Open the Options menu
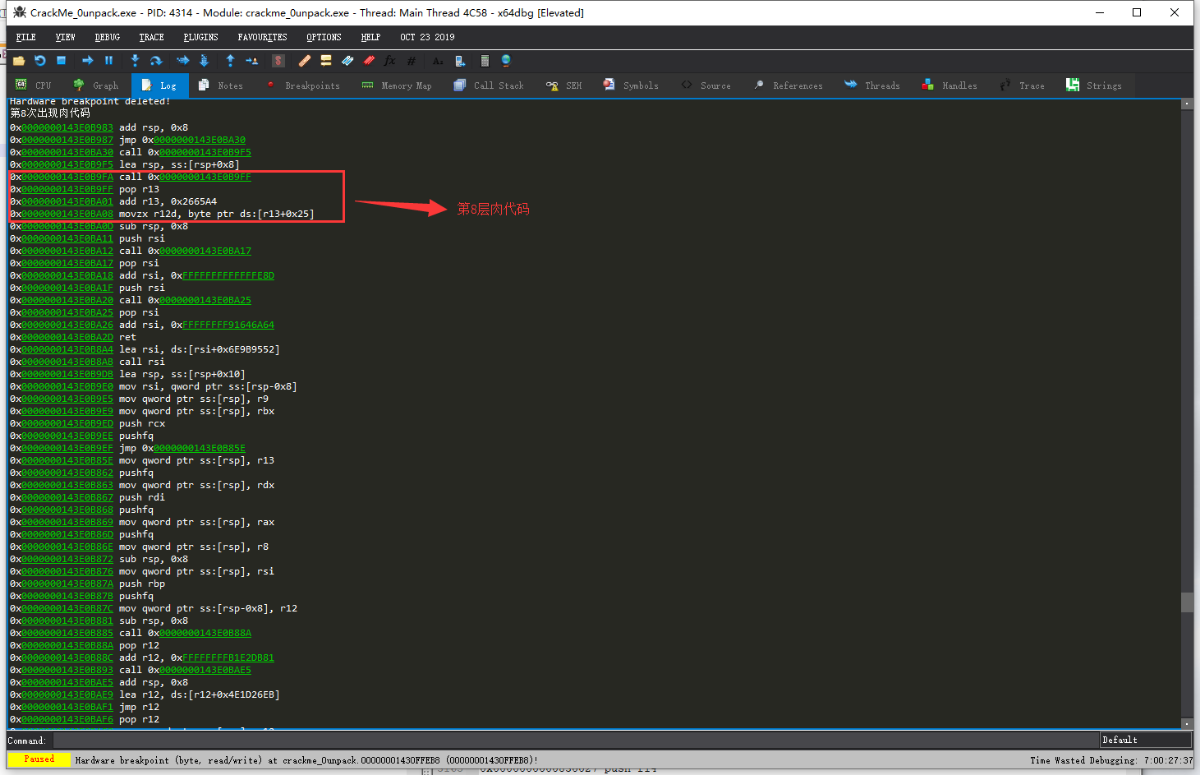Screen dimensions: 1200x775 [324, 37]
